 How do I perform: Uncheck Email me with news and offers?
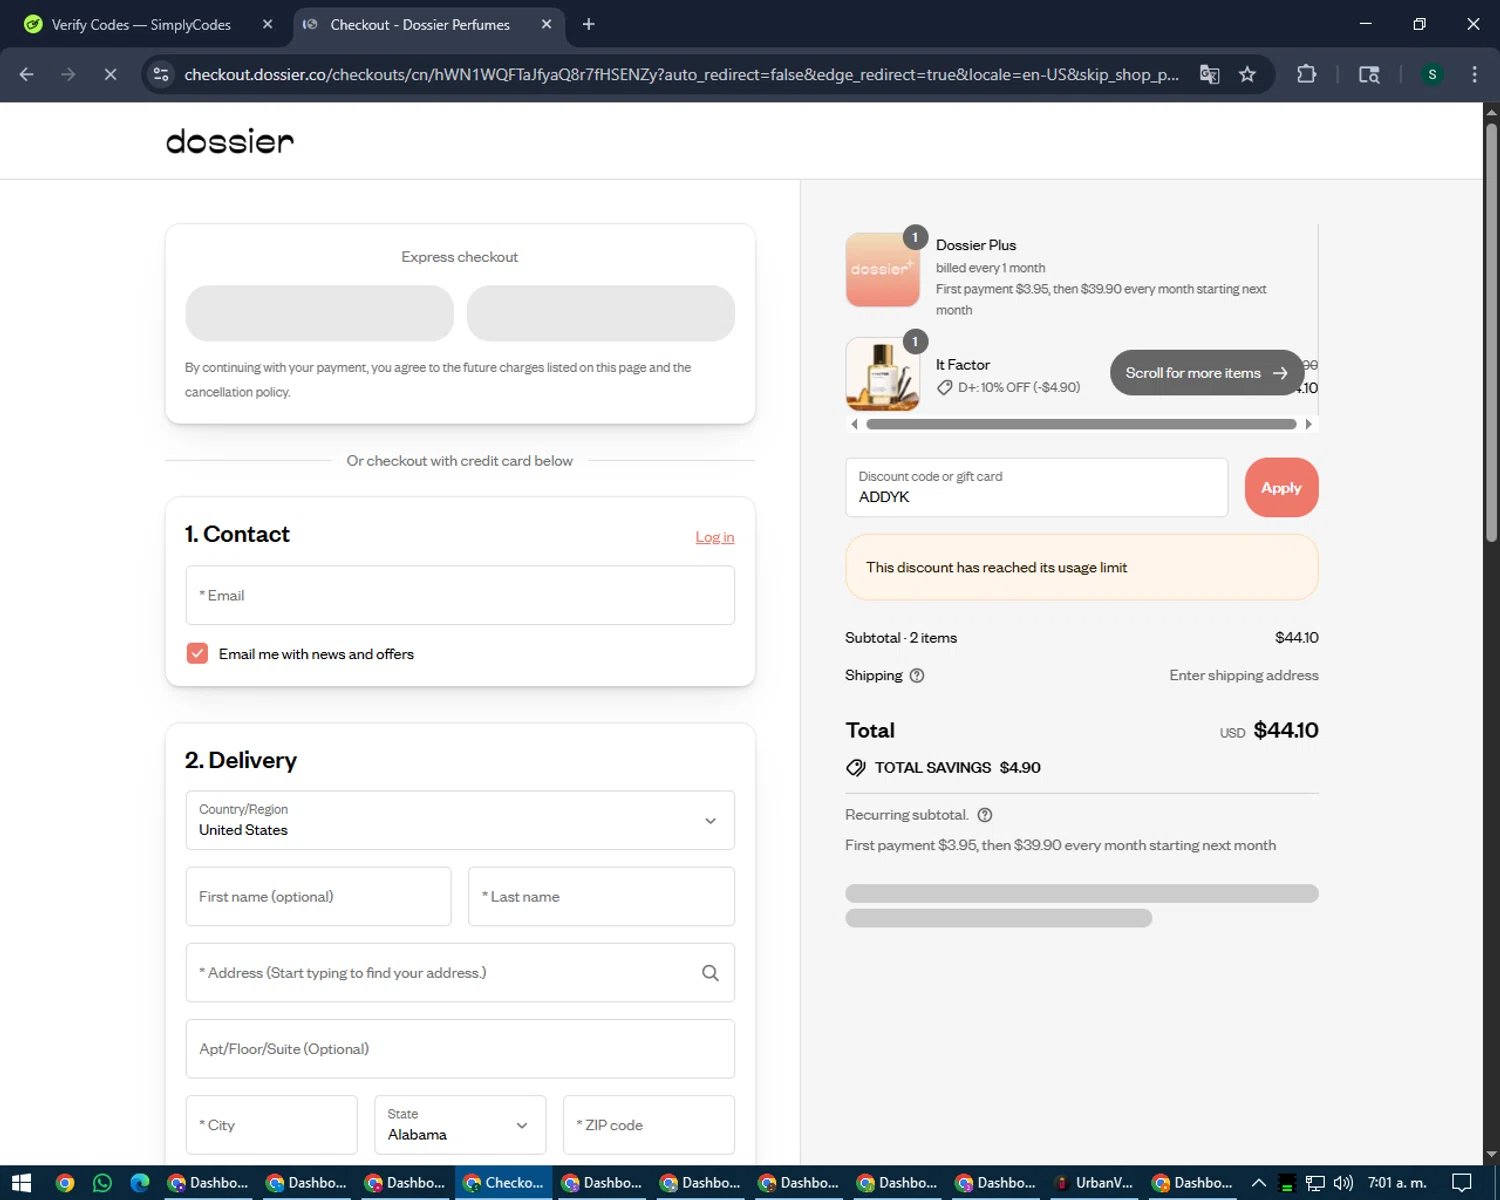tap(197, 653)
